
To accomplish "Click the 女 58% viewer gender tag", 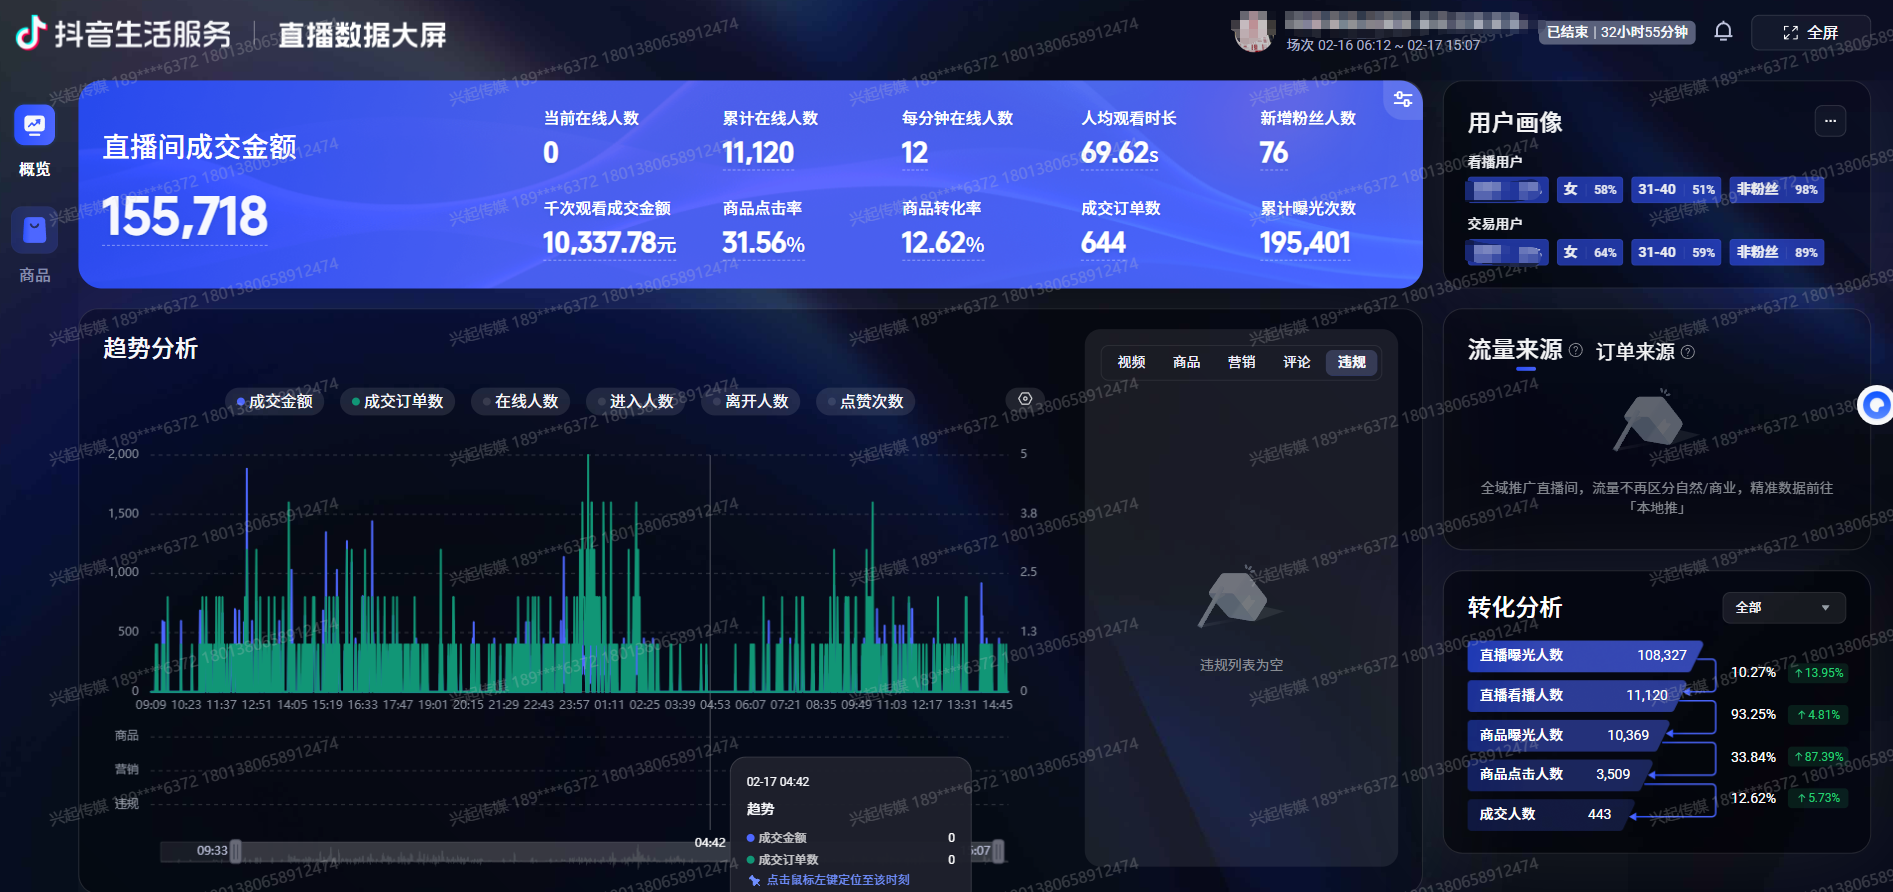I will pos(1590,190).
